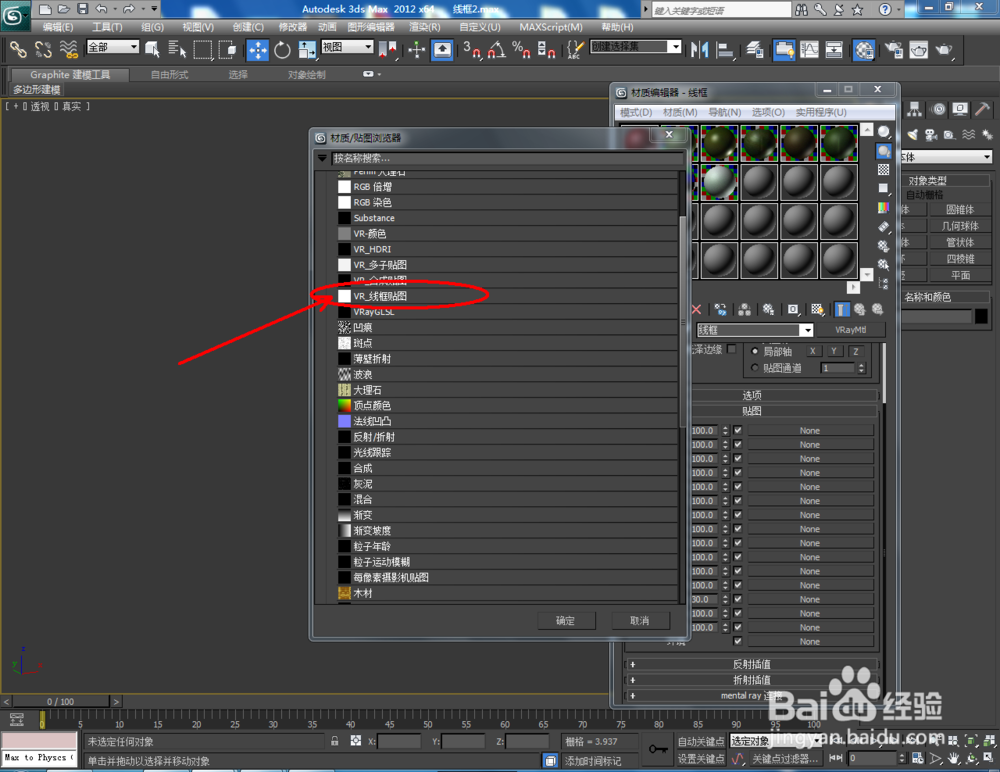
Task: Click the VRayMtl material type button
Action: click(x=850, y=330)
